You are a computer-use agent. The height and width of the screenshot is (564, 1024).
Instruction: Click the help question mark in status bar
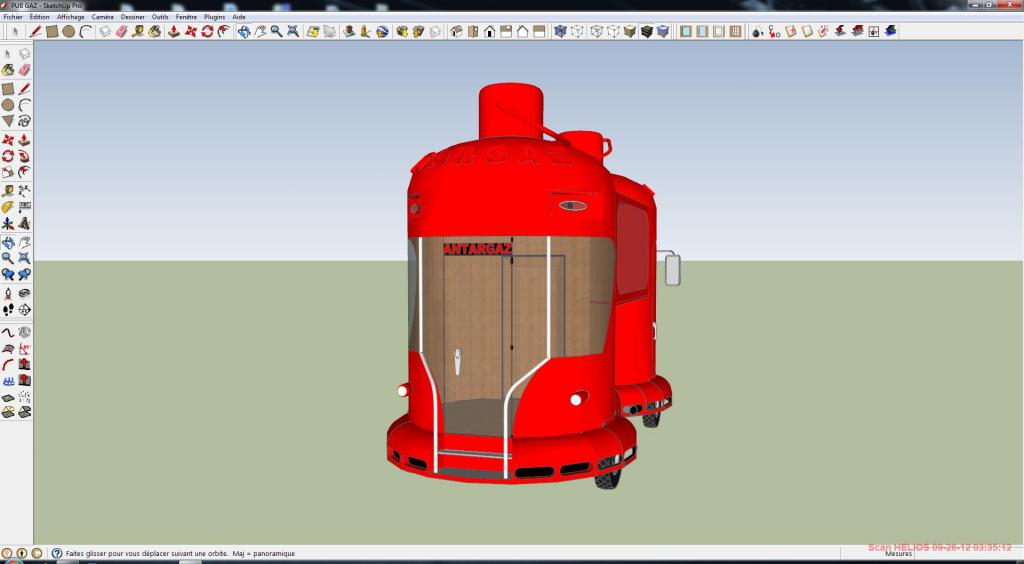coord(57,554)
